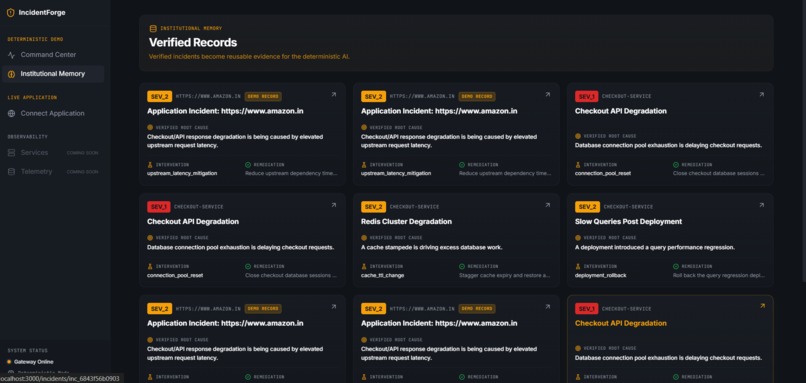Screen dimensions: 806x383
Task: Click the Institutional Memory sidebar icon
Action: coord(11,74)
